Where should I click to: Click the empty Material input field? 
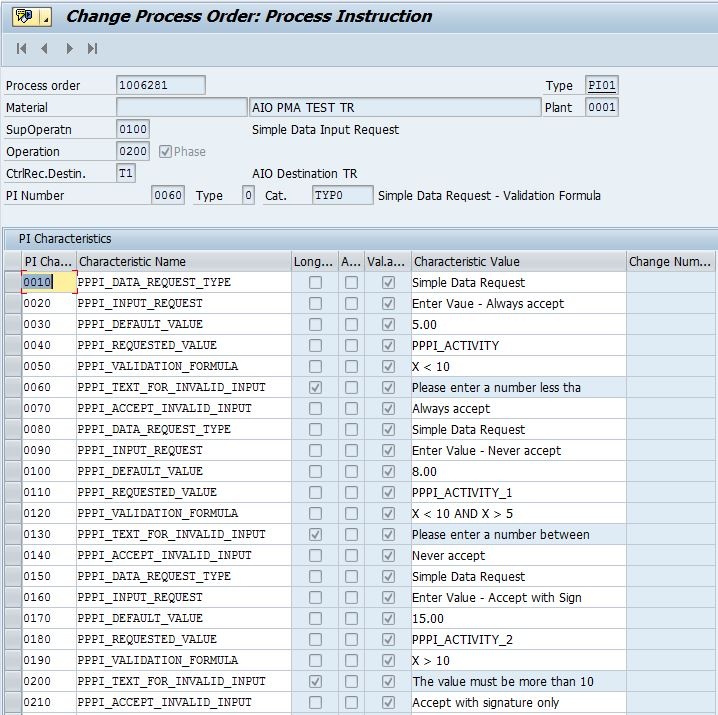[181, 107]
